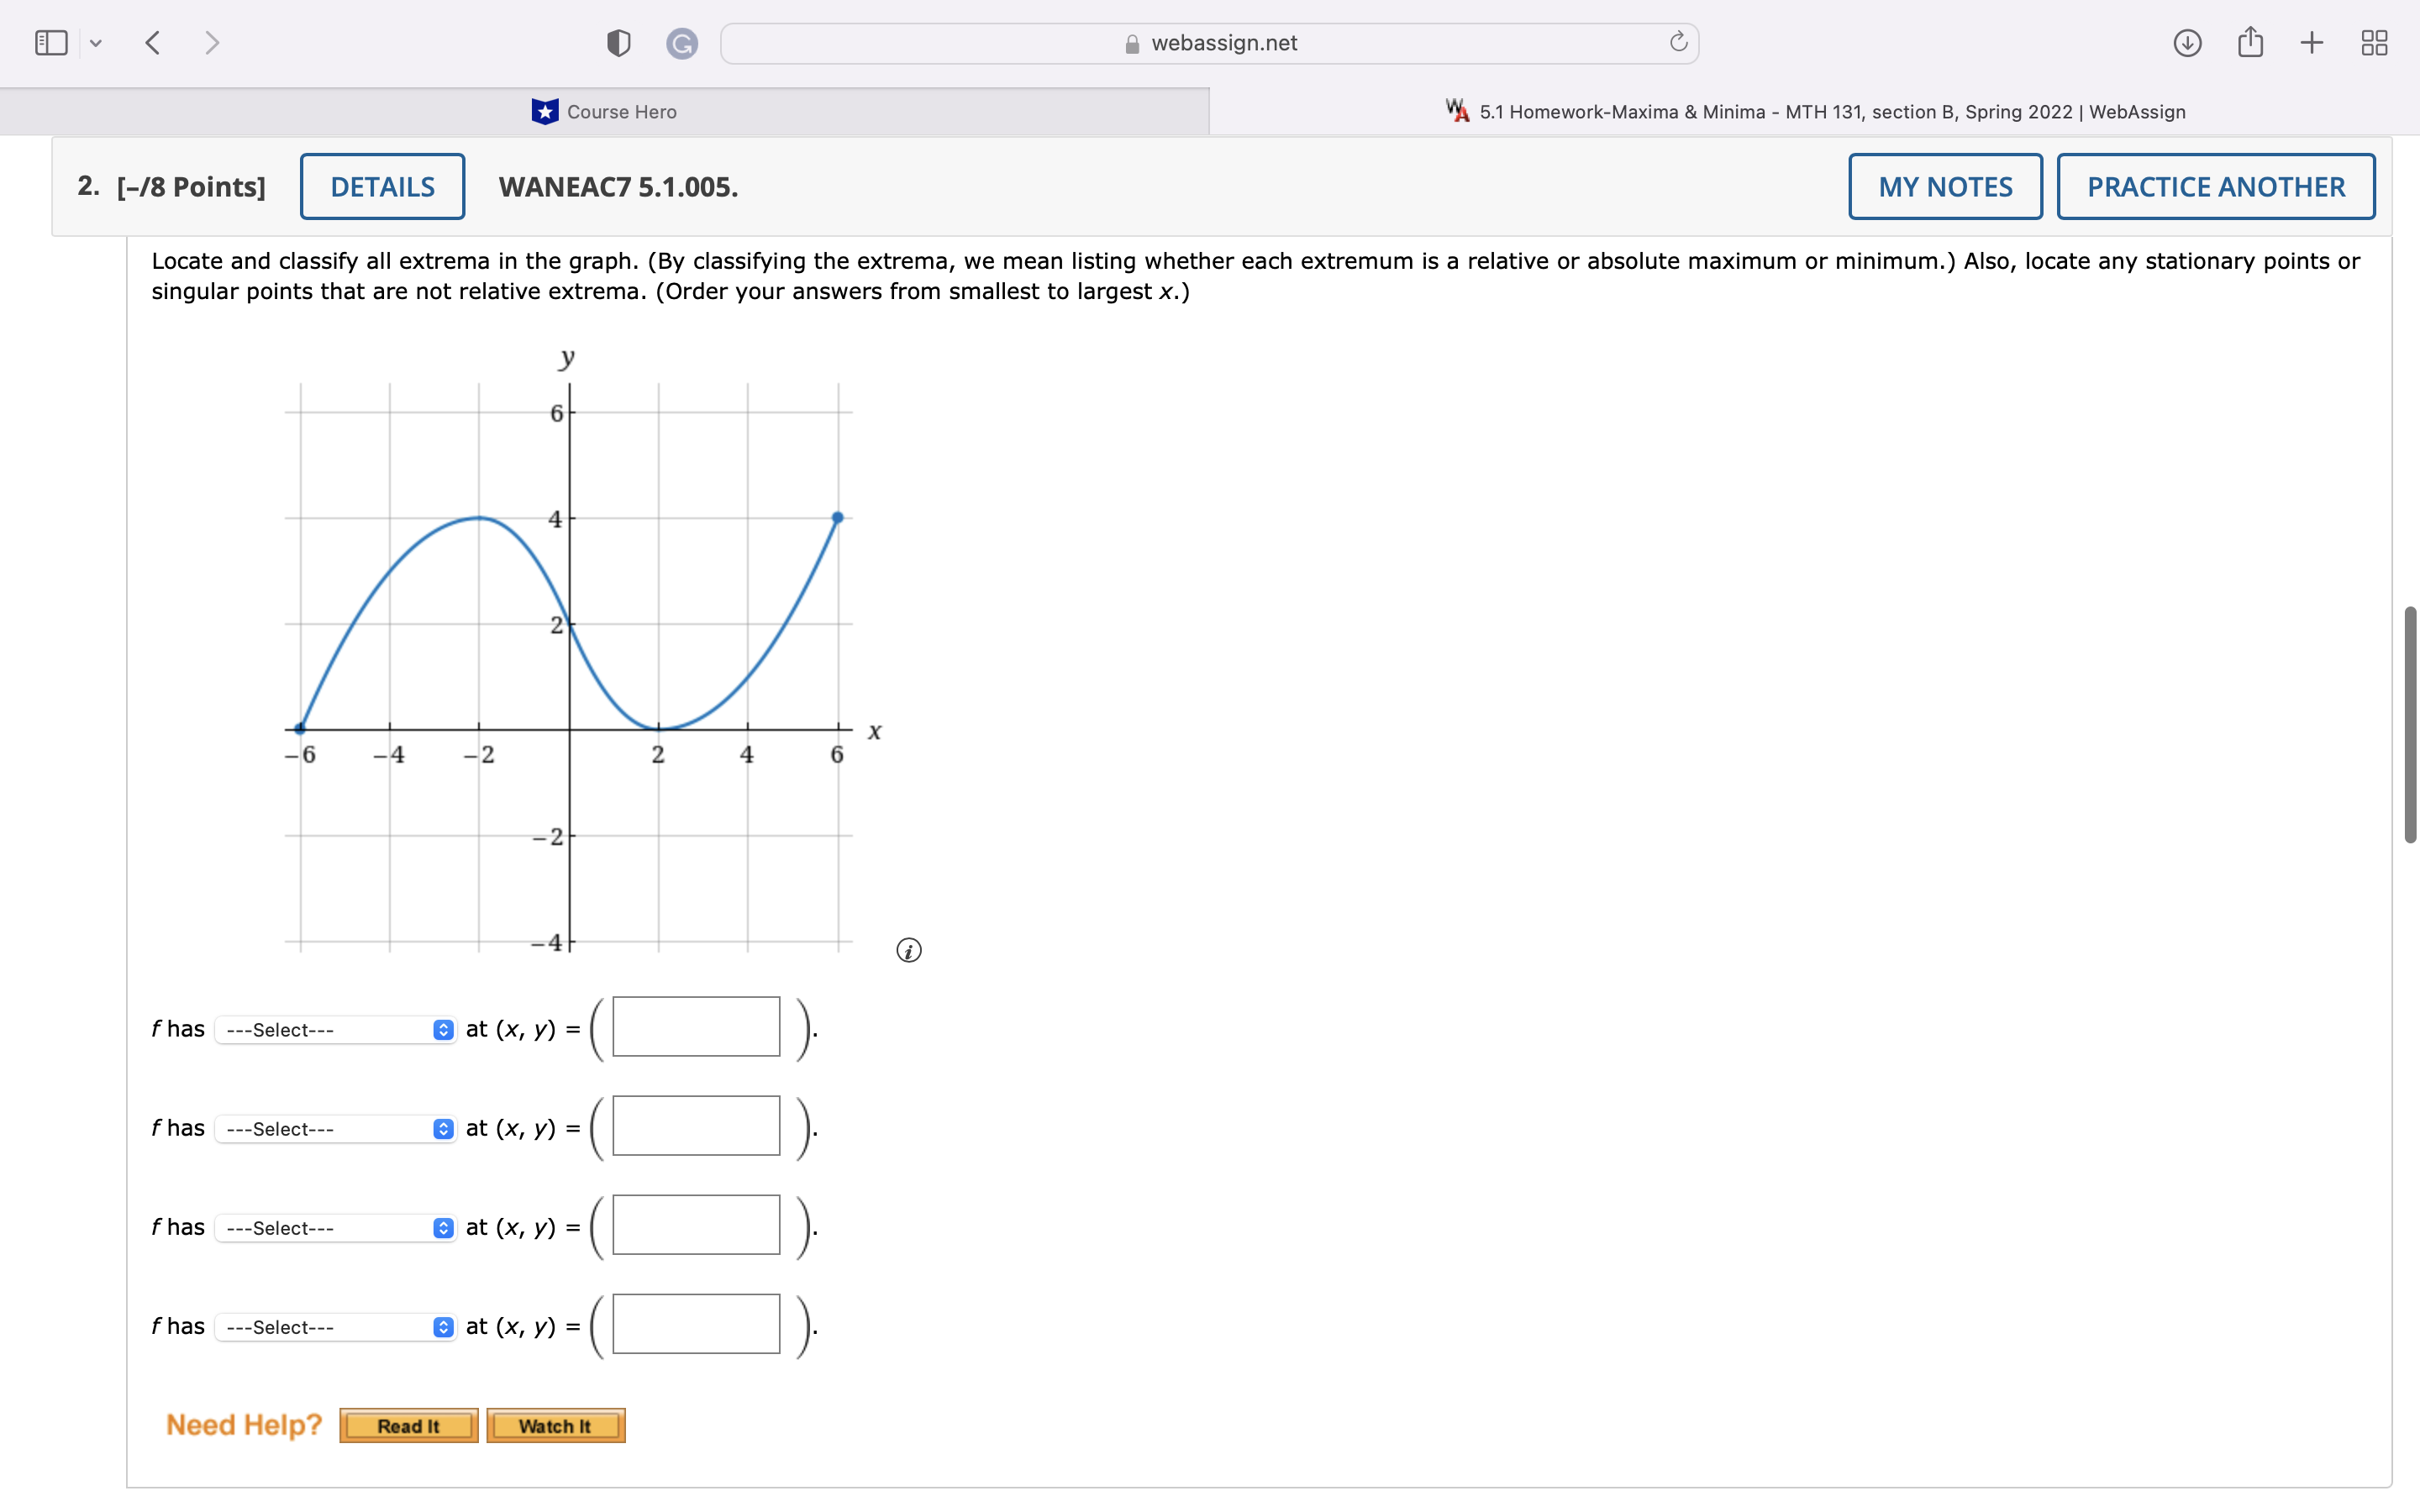Click the Watch It help button

point(555,1425)
